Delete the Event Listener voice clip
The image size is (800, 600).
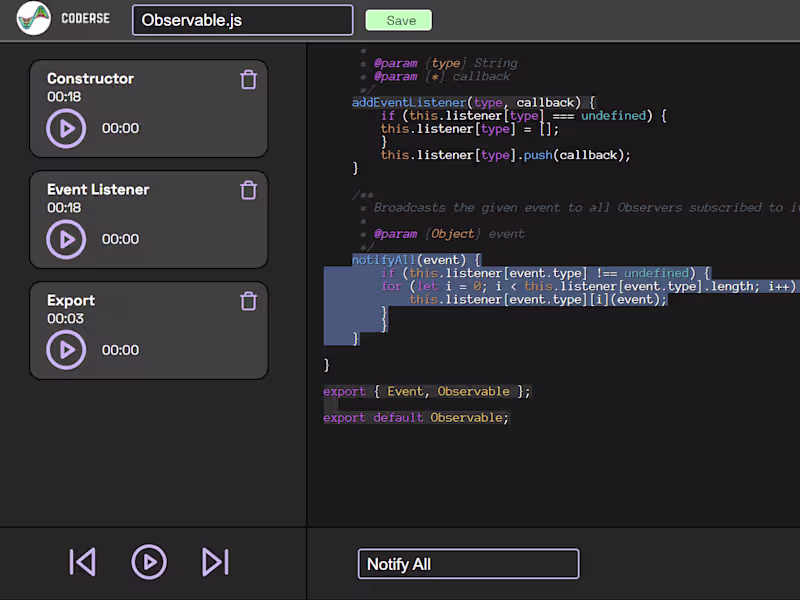pyautogui.click(x=248, y=190)
